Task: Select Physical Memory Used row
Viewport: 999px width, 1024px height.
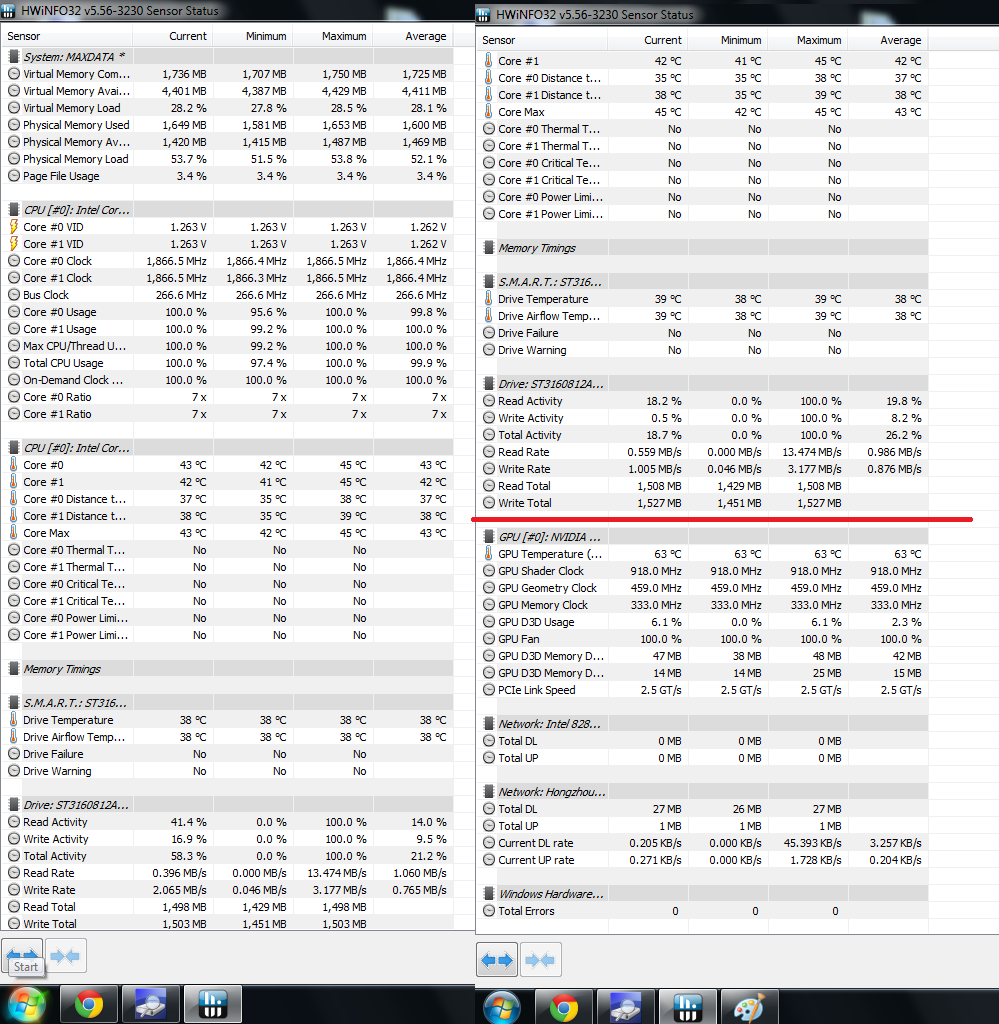Action: point(228,125)
